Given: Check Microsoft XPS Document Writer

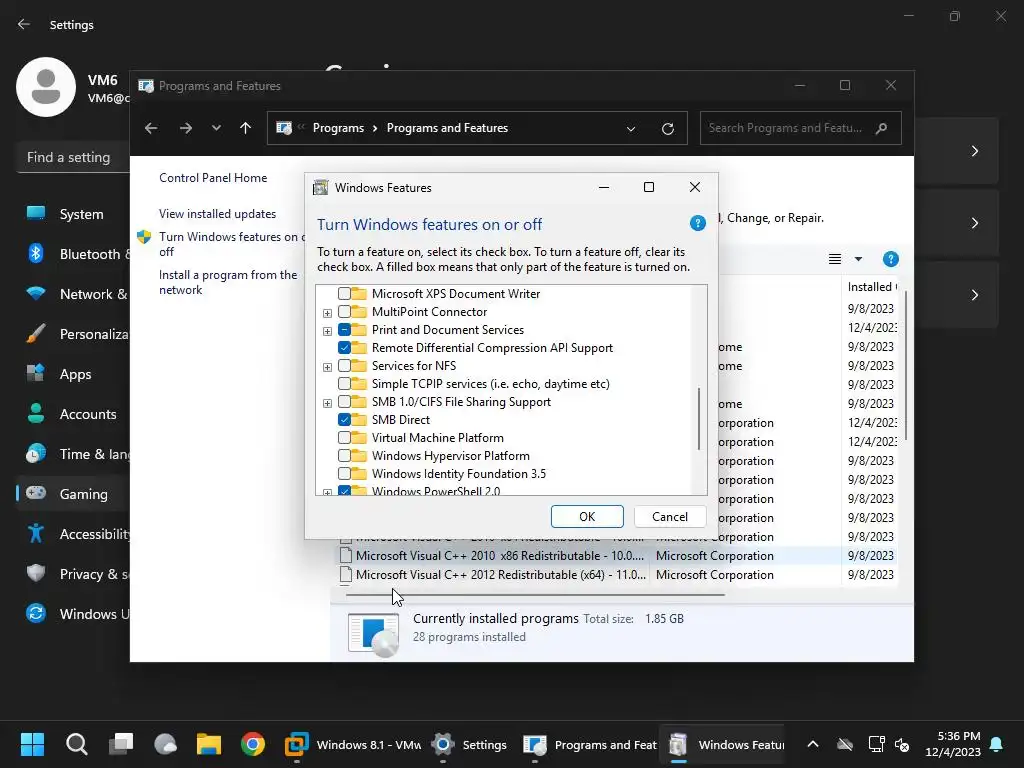Looking at the screenshot, I should click(x=344, y=294).
